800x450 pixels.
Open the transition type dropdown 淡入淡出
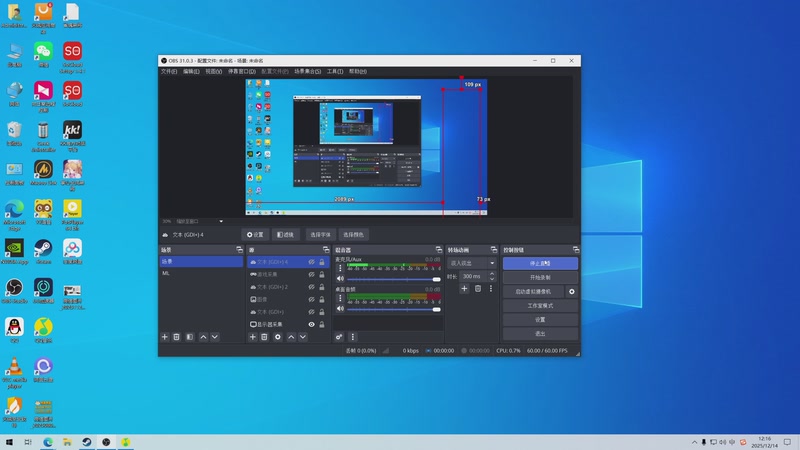(x=472, y=263)
